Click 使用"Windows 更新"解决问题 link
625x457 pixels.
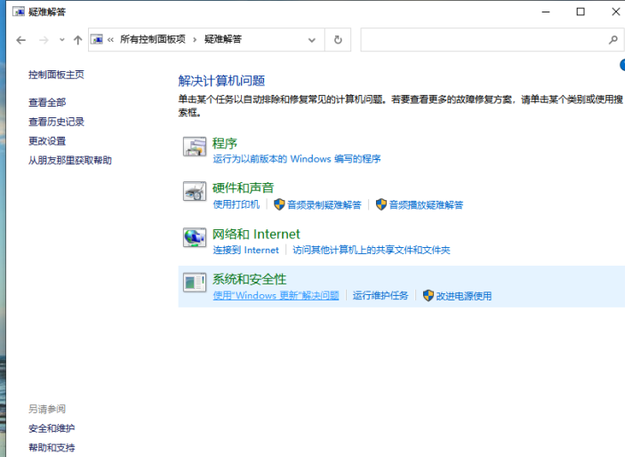(x=276, y=295)
